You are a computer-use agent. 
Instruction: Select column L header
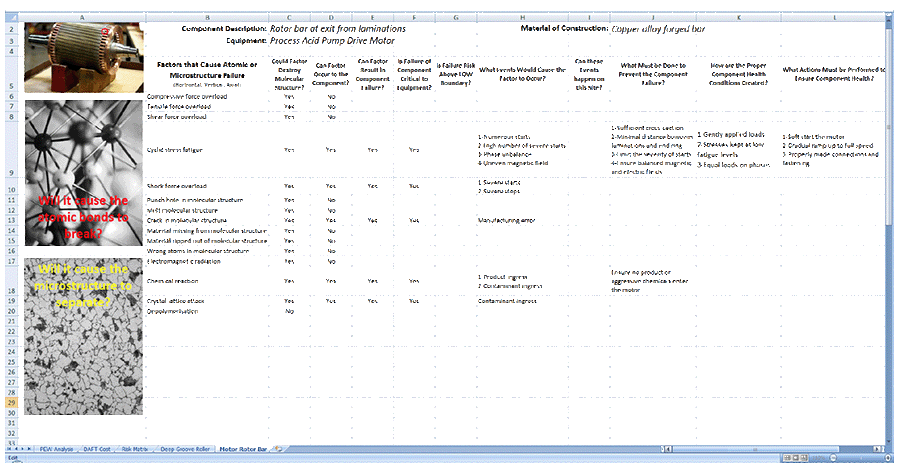(833, 18)
